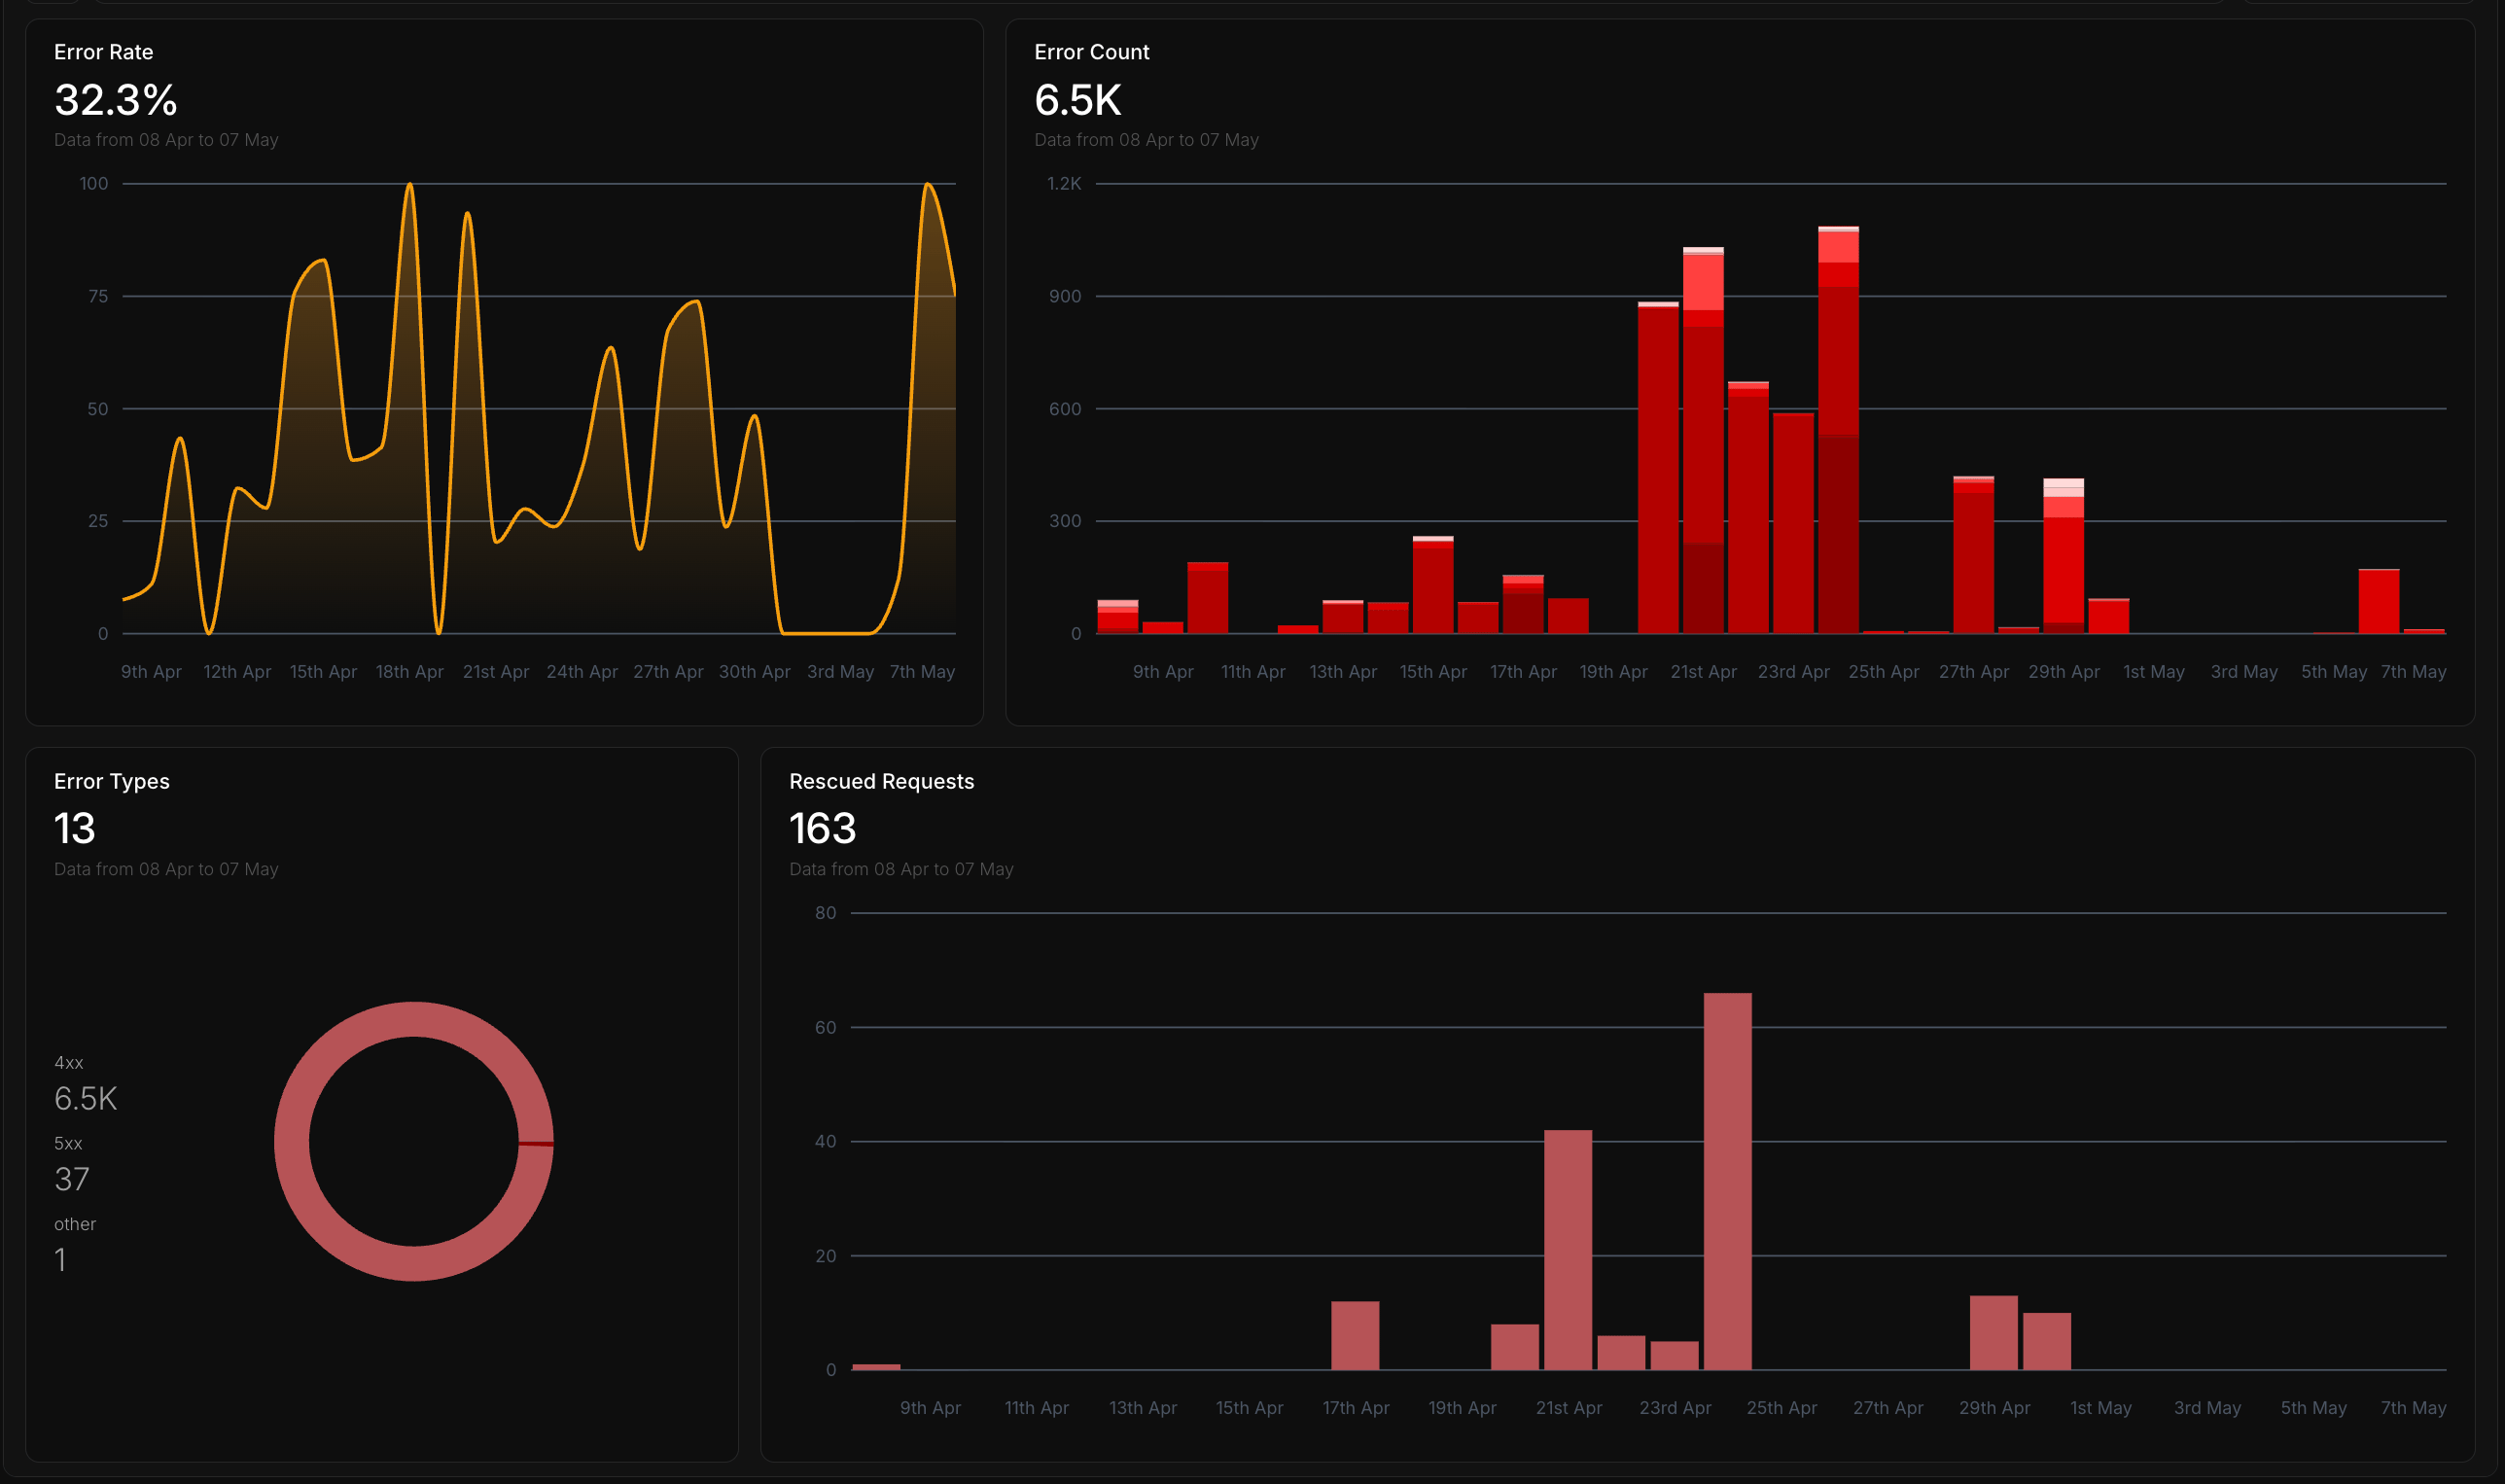2505x1484 pixels.
Task: Click the Error Rate 'Data from 08 Apr to 07 May' subtitle
Action: (x=166, y=140)
